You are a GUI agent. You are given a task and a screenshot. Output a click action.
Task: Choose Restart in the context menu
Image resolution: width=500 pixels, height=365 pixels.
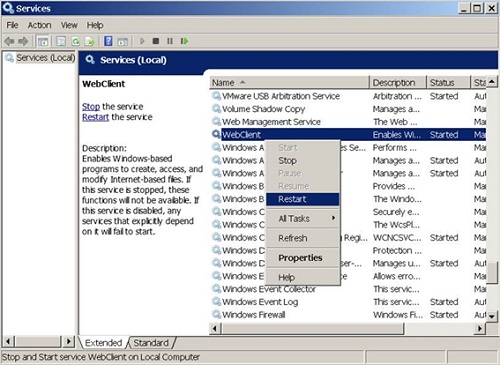click(303, 199)
